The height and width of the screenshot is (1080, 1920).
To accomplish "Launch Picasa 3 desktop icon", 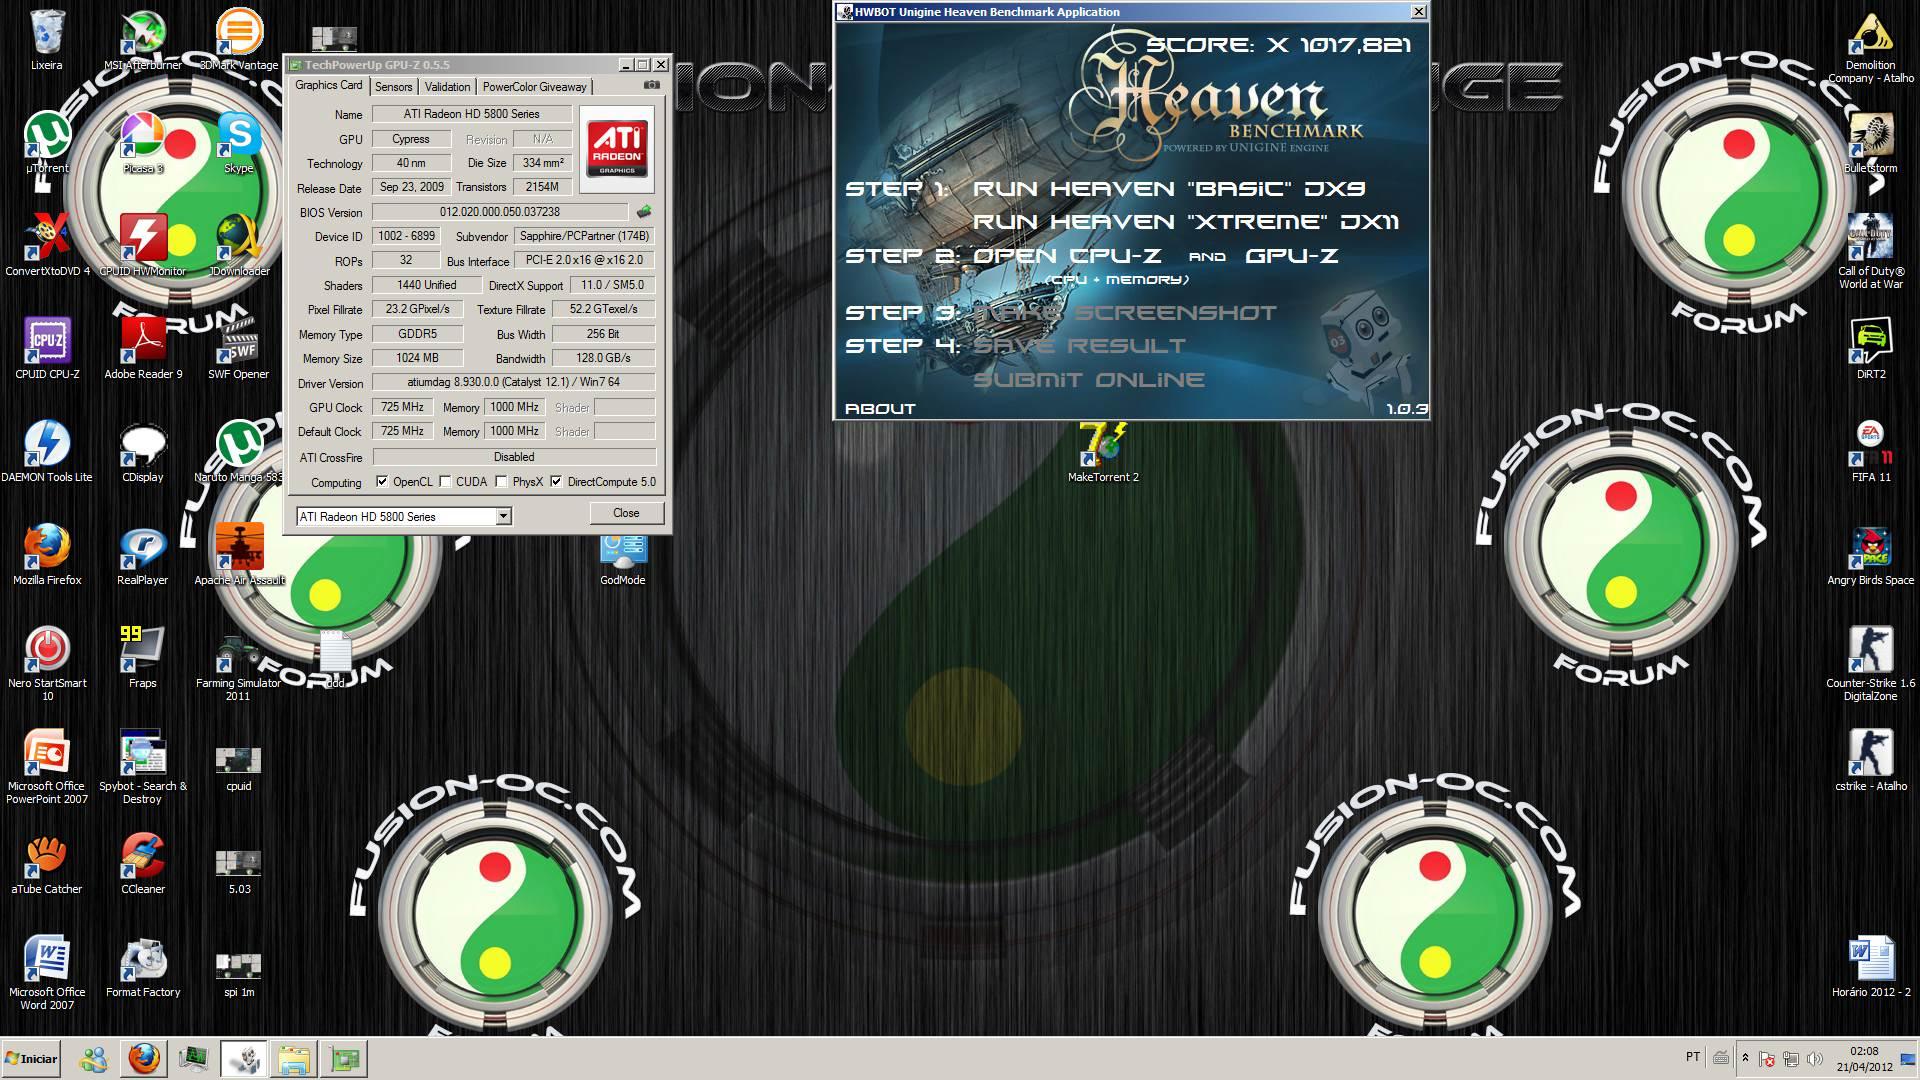I will click(143, 143).
